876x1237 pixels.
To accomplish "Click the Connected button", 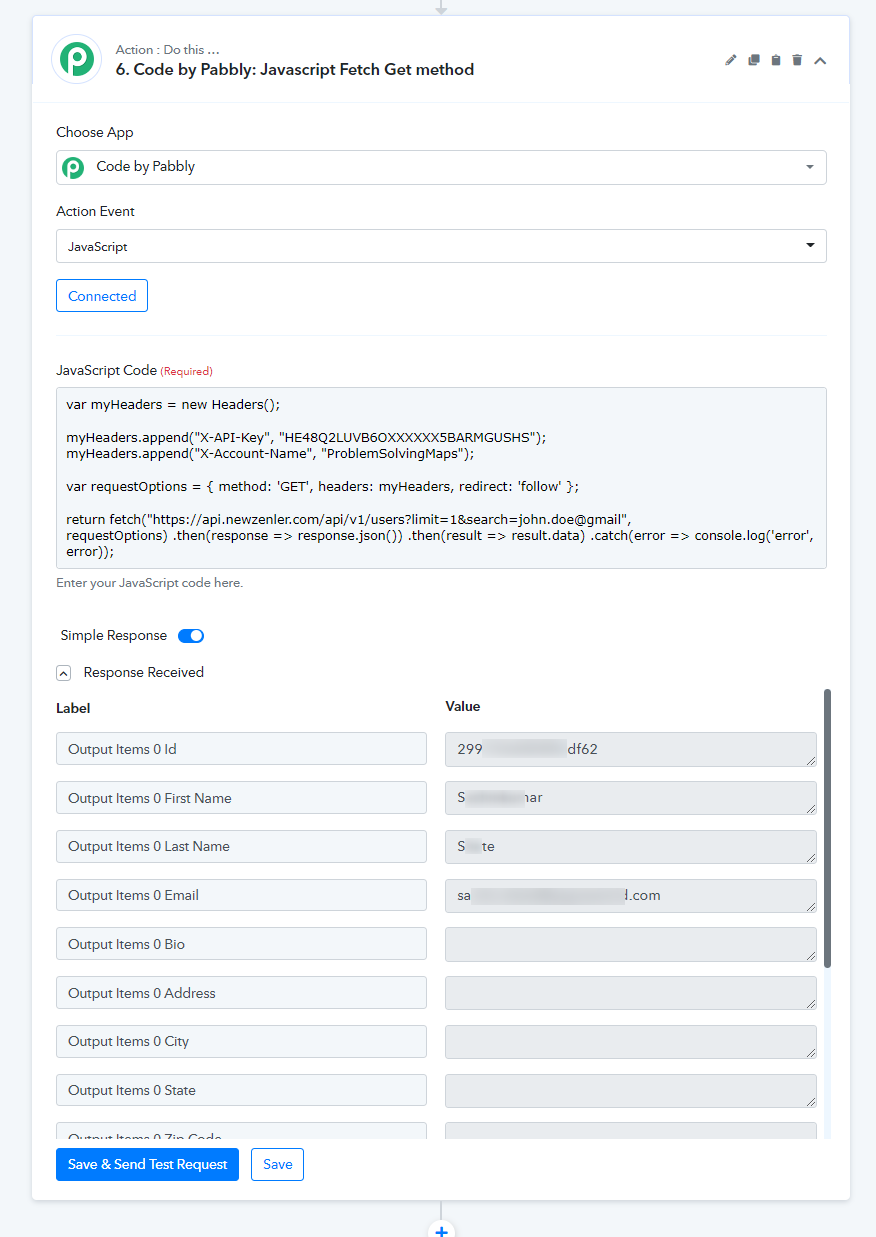I will (102, 296).
